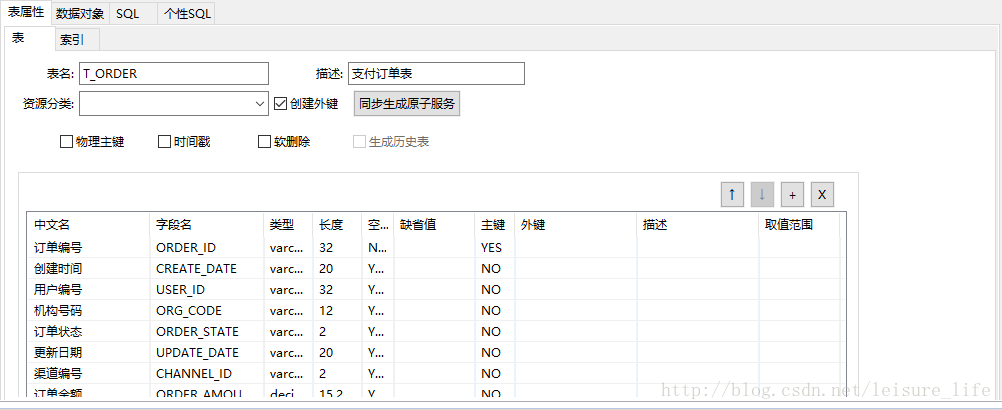This screenshot has height=410, width=1002.
Task: Switch to the 表属性 tab
Action: [26, 12]
